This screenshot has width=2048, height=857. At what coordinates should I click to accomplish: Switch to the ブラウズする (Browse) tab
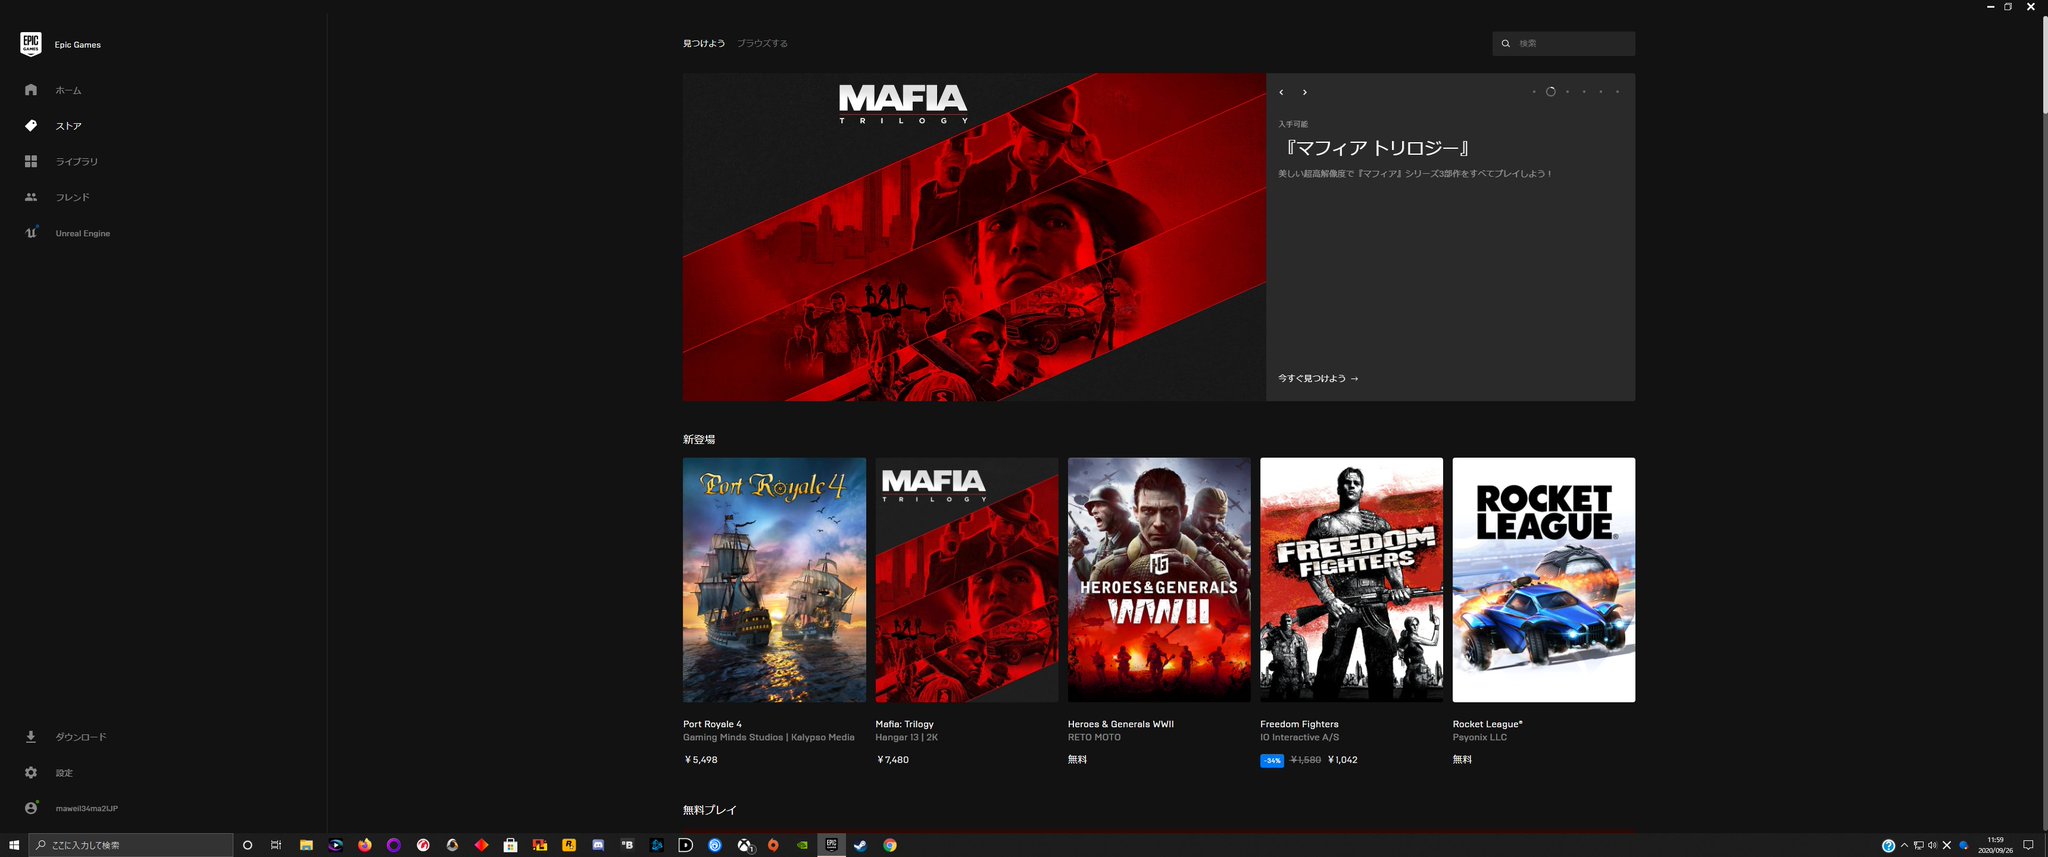tap(762, 44)
